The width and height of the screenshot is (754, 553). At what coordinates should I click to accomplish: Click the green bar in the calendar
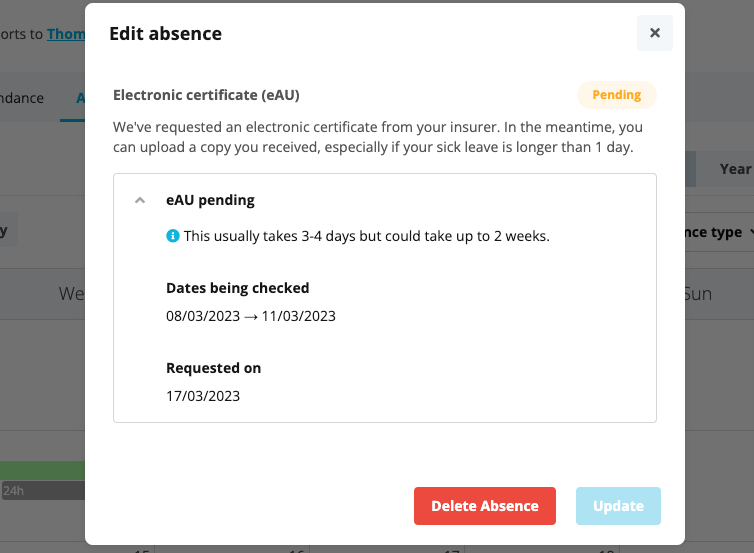pyautogui.click(x=42, y=470)
